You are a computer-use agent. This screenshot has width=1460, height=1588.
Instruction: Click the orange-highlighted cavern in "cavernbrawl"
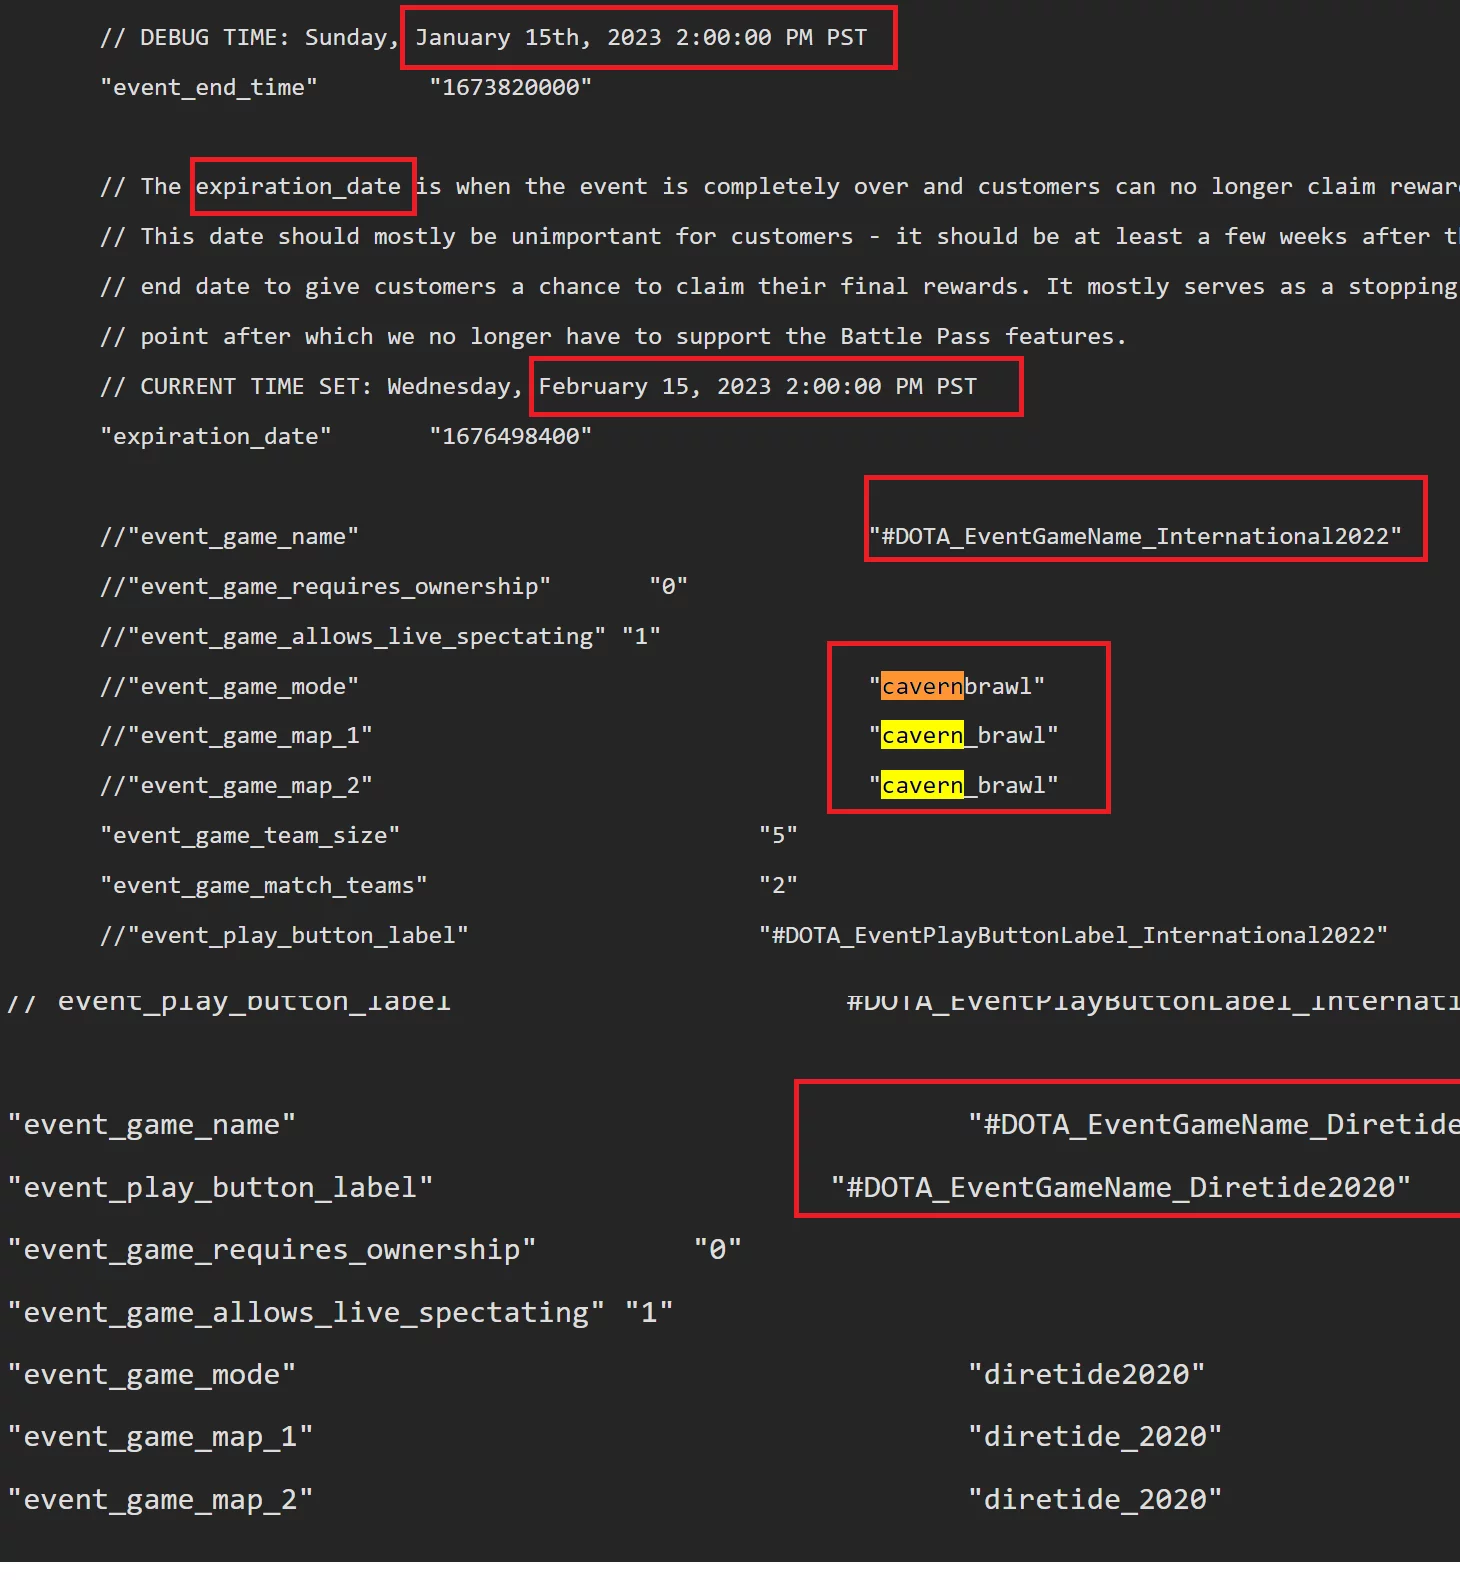pyautogui.click(x=922, y=687)
